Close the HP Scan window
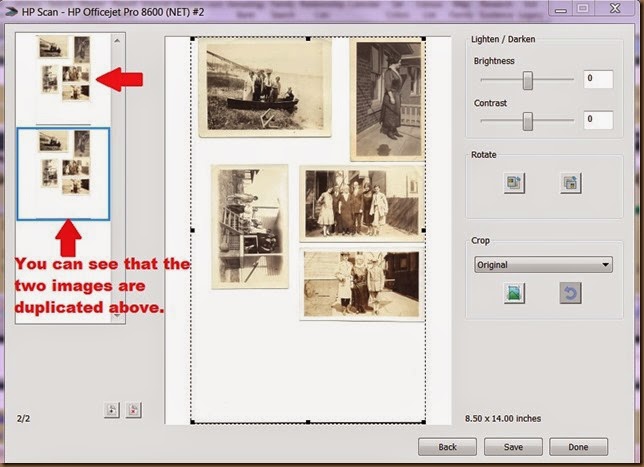This screenshot has width=644, height=467. pyautogui.click(x=615, y=8)
